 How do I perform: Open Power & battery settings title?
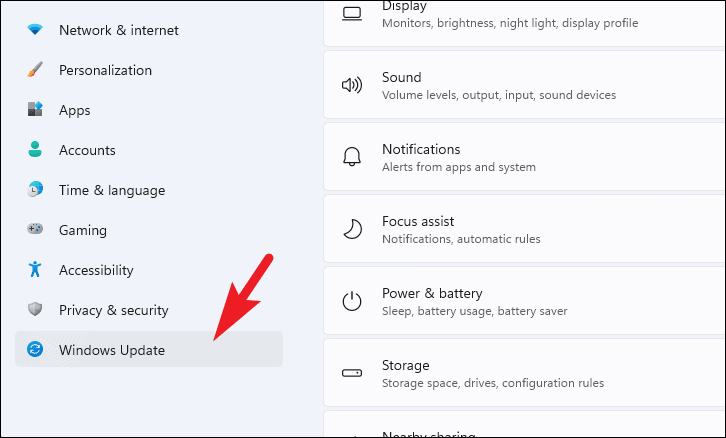pyautogui.click(x=432, y=293)
